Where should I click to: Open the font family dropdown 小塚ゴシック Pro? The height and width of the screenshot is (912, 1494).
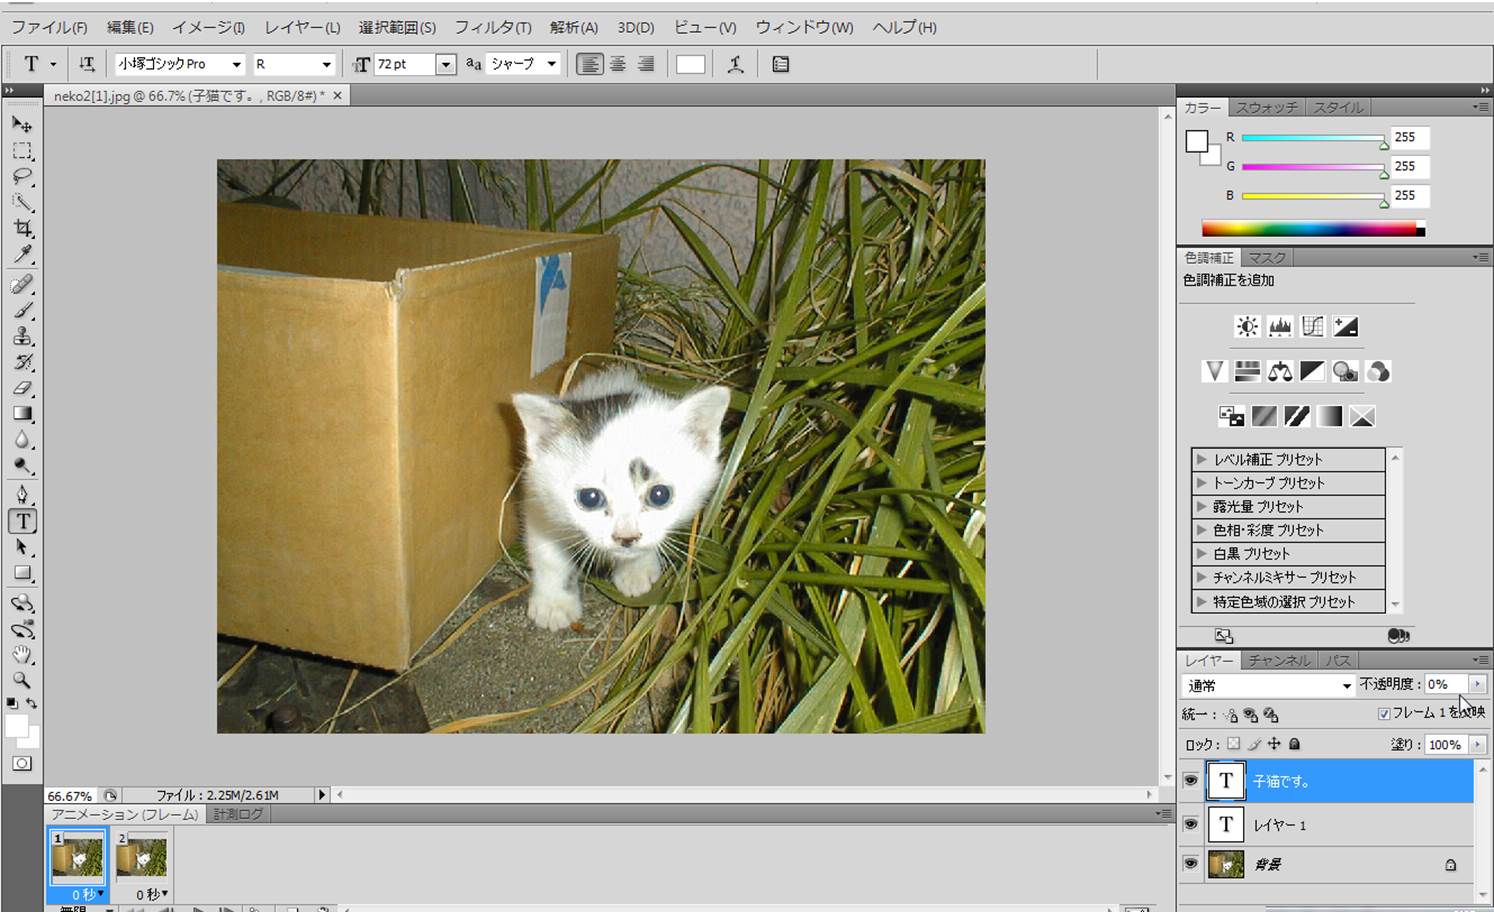236,64
